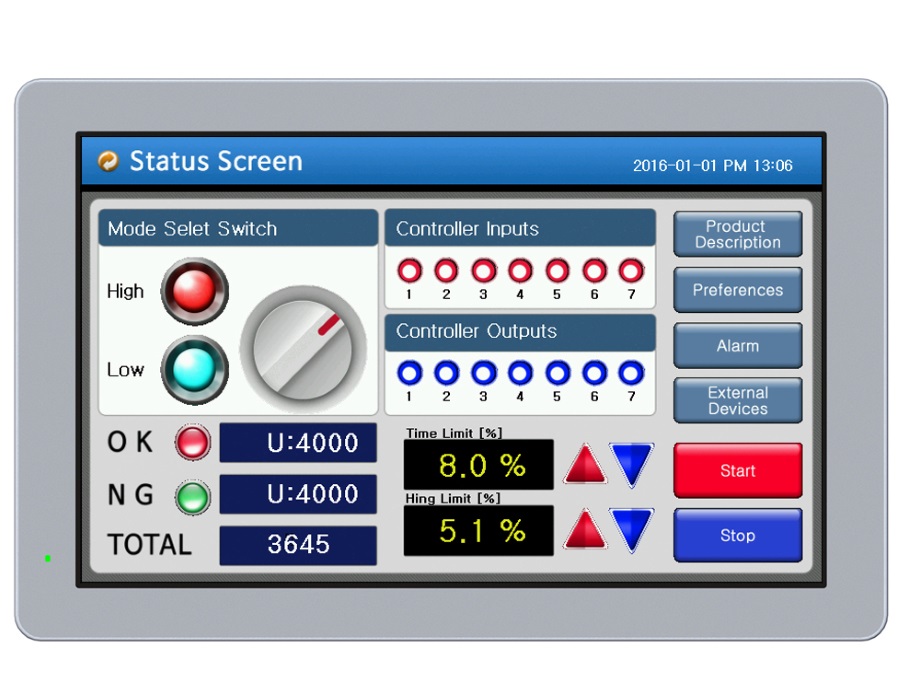Click the Low label text
900x696 pixels.
point(125,370)
